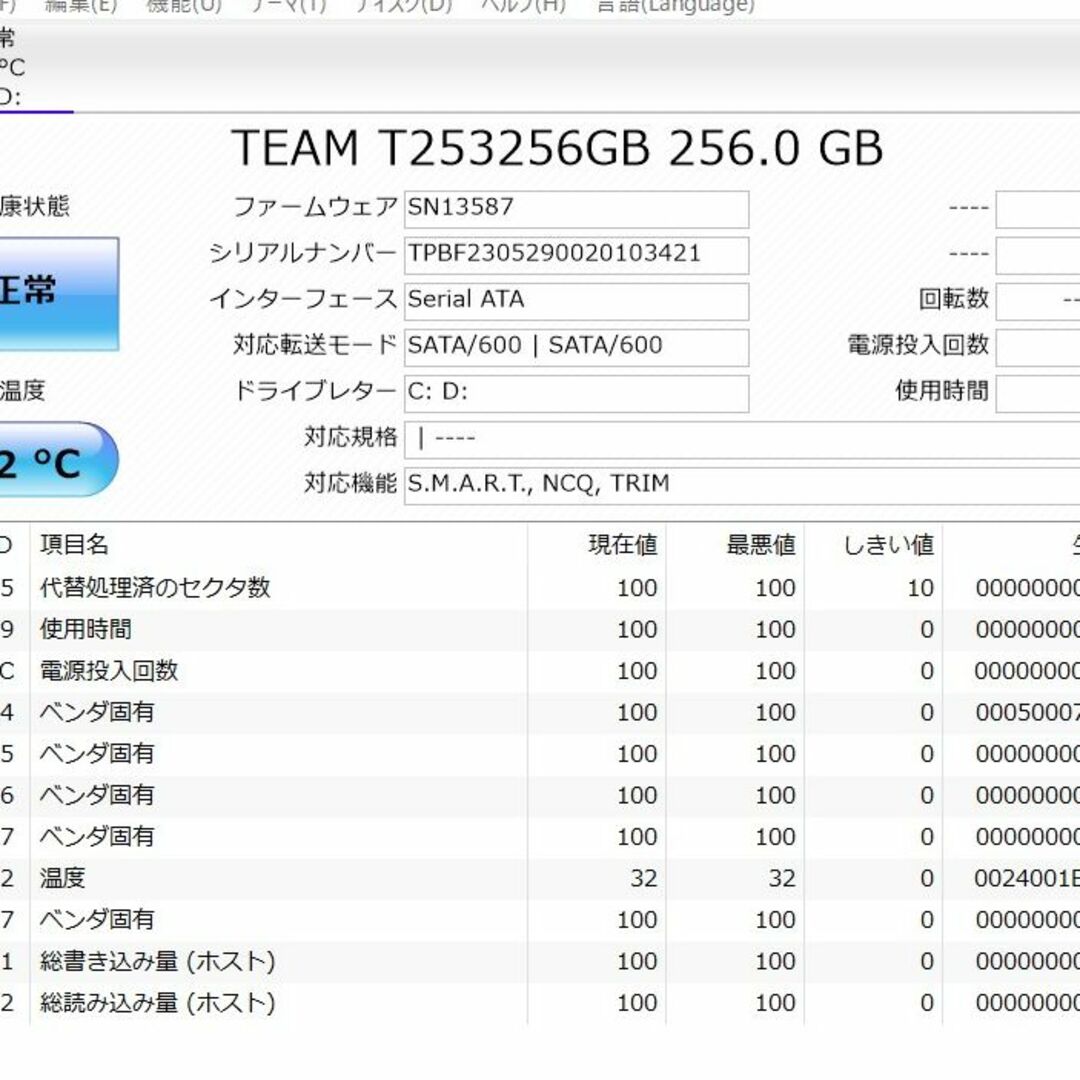This screenshot has width=1080, height=1080.
Task: Click the blue 正常 health status button
Action: [59, 294]
